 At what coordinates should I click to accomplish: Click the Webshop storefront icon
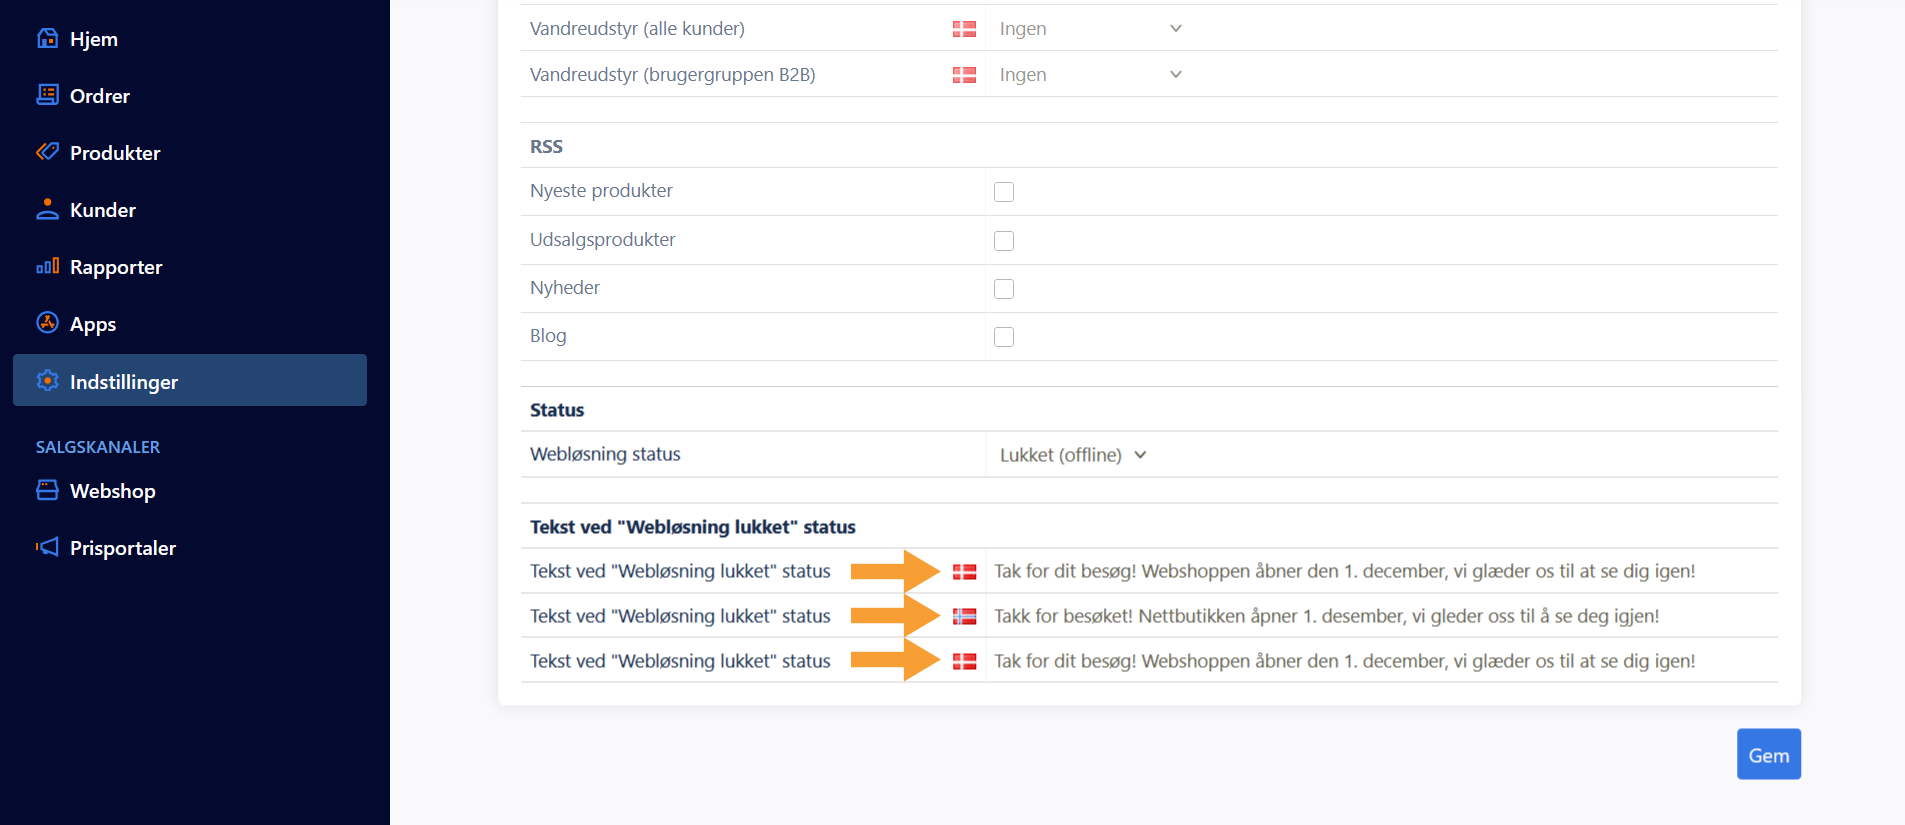tap(47, 490)
